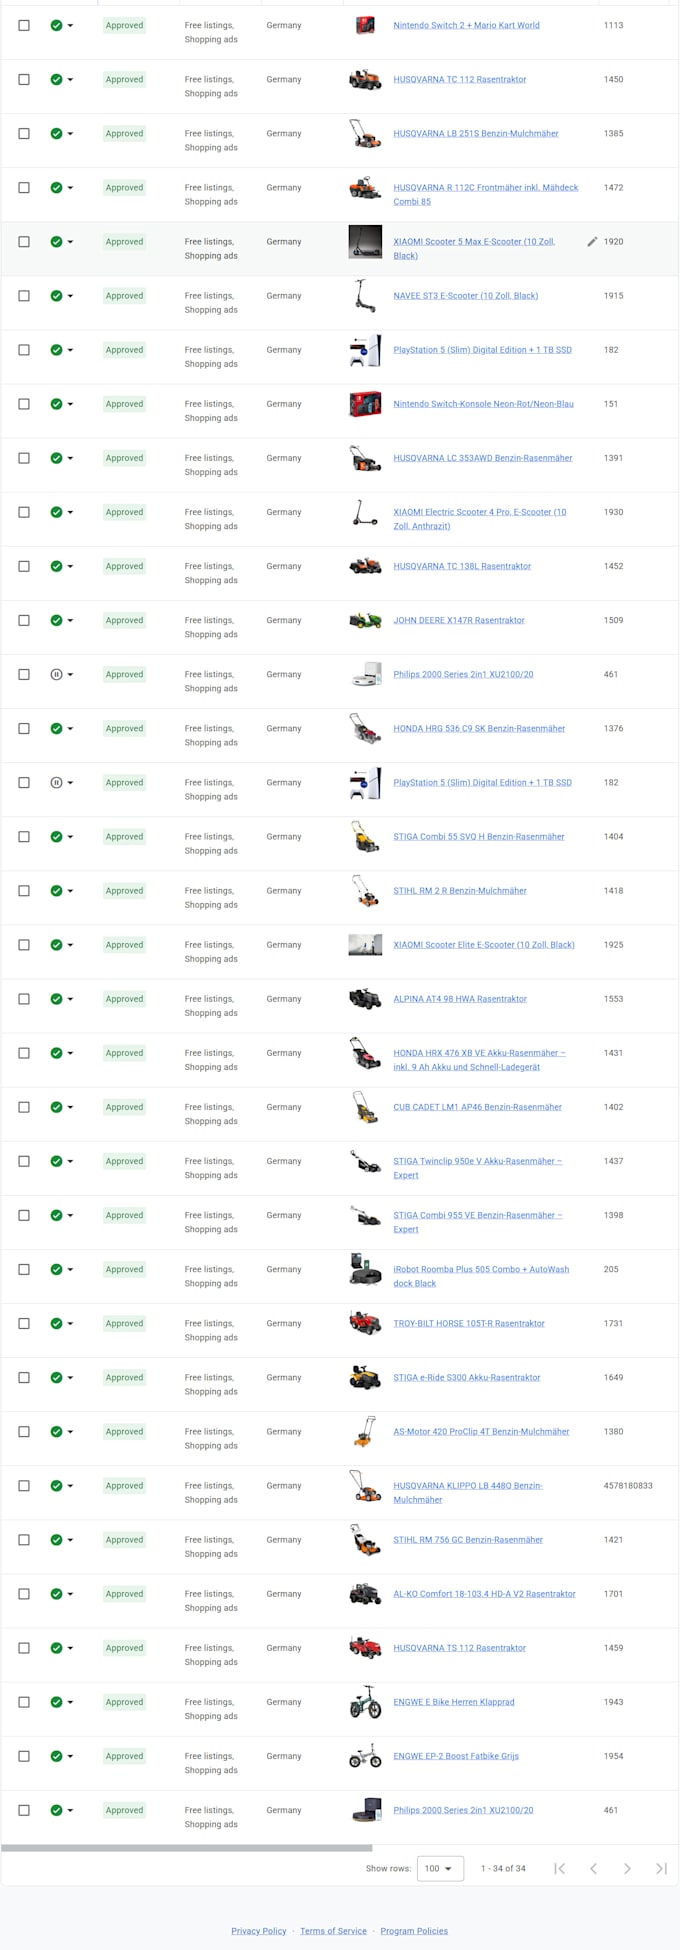The image size is (680, 1950).
Task: Tick checkbox for STIGA Combi 55 SVQ H
Action: (x=24, y=836)
